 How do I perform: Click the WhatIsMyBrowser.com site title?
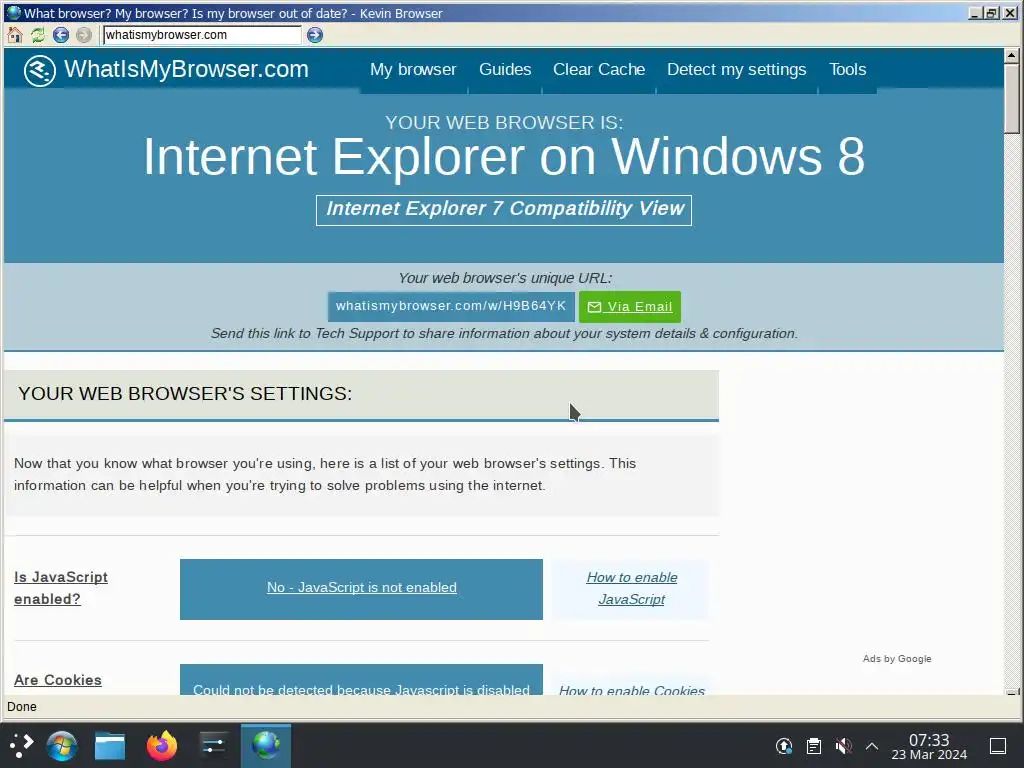click(186, 69)
